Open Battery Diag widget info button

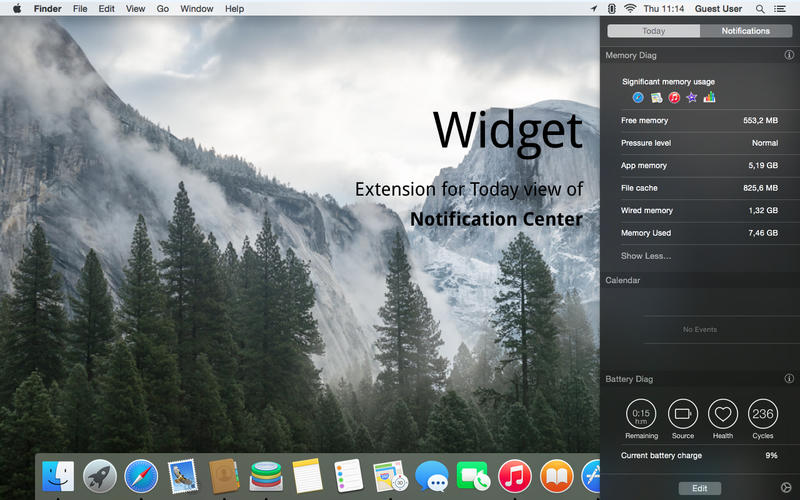(789, 379)
